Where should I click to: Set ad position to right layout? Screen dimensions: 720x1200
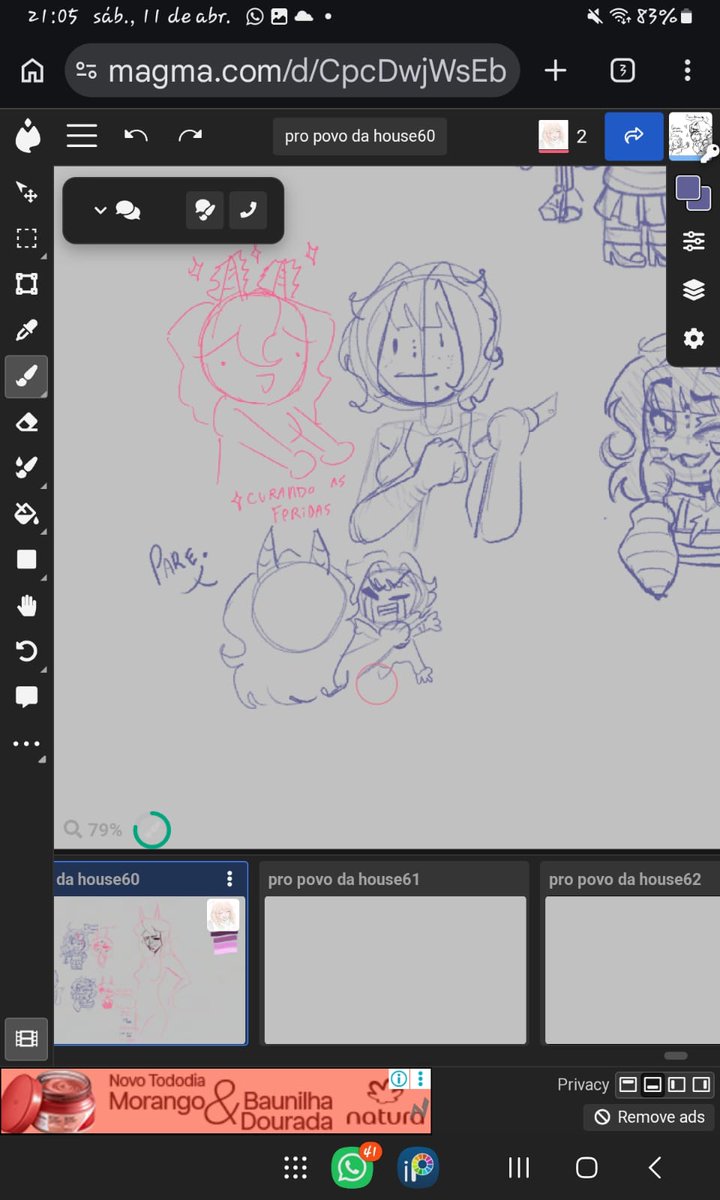click(701, 1084)
